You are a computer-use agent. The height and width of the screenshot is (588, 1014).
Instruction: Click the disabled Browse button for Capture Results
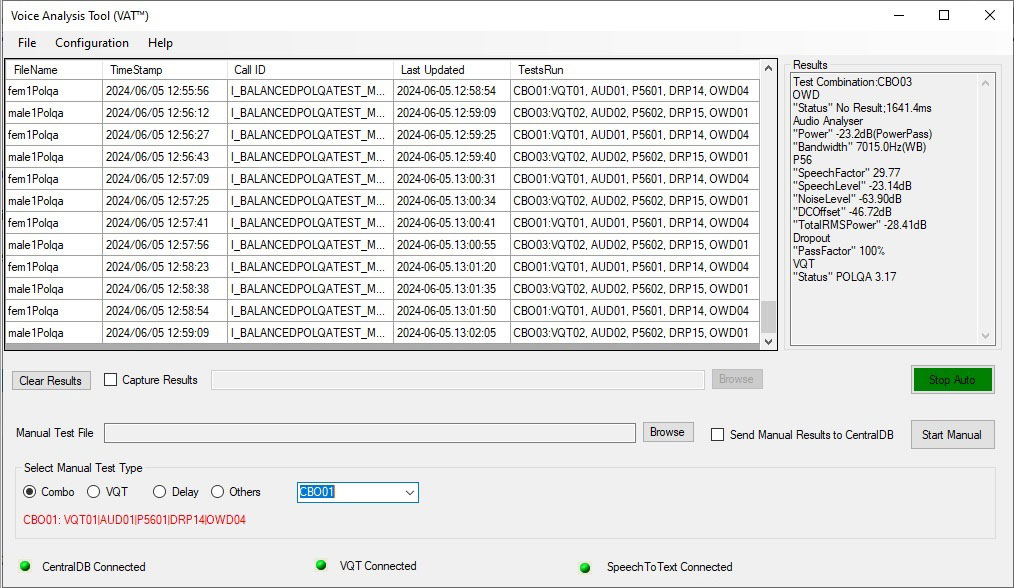point(737,379)
